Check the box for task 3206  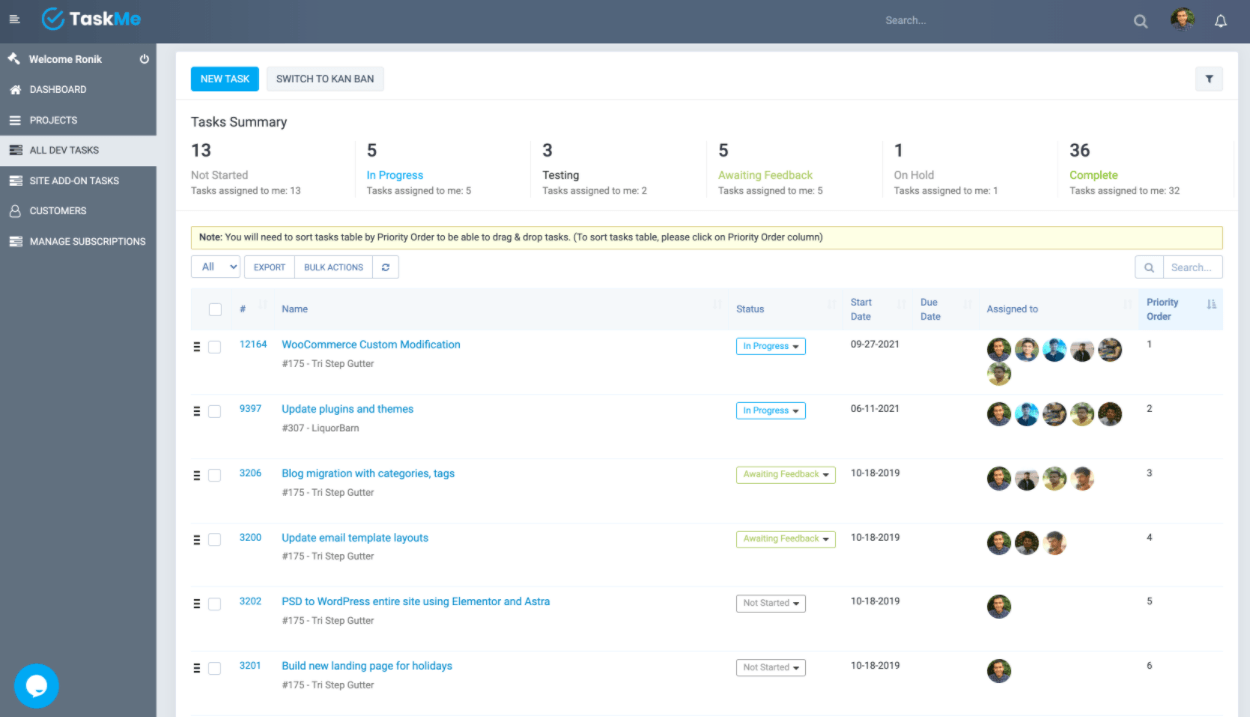214,476
